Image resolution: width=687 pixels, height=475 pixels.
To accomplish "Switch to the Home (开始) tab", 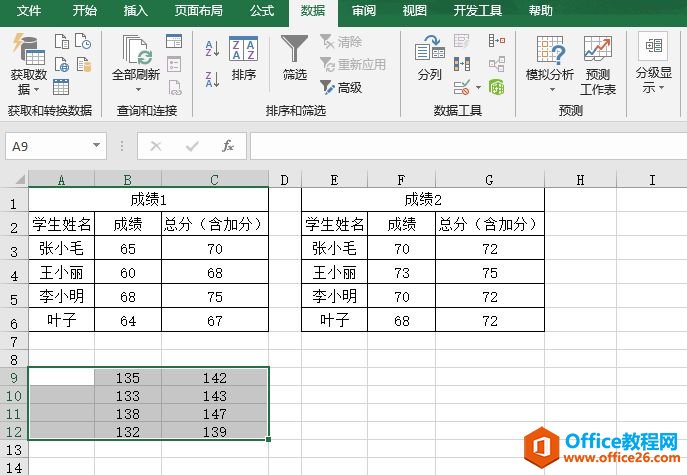I will tap(85, 11).
